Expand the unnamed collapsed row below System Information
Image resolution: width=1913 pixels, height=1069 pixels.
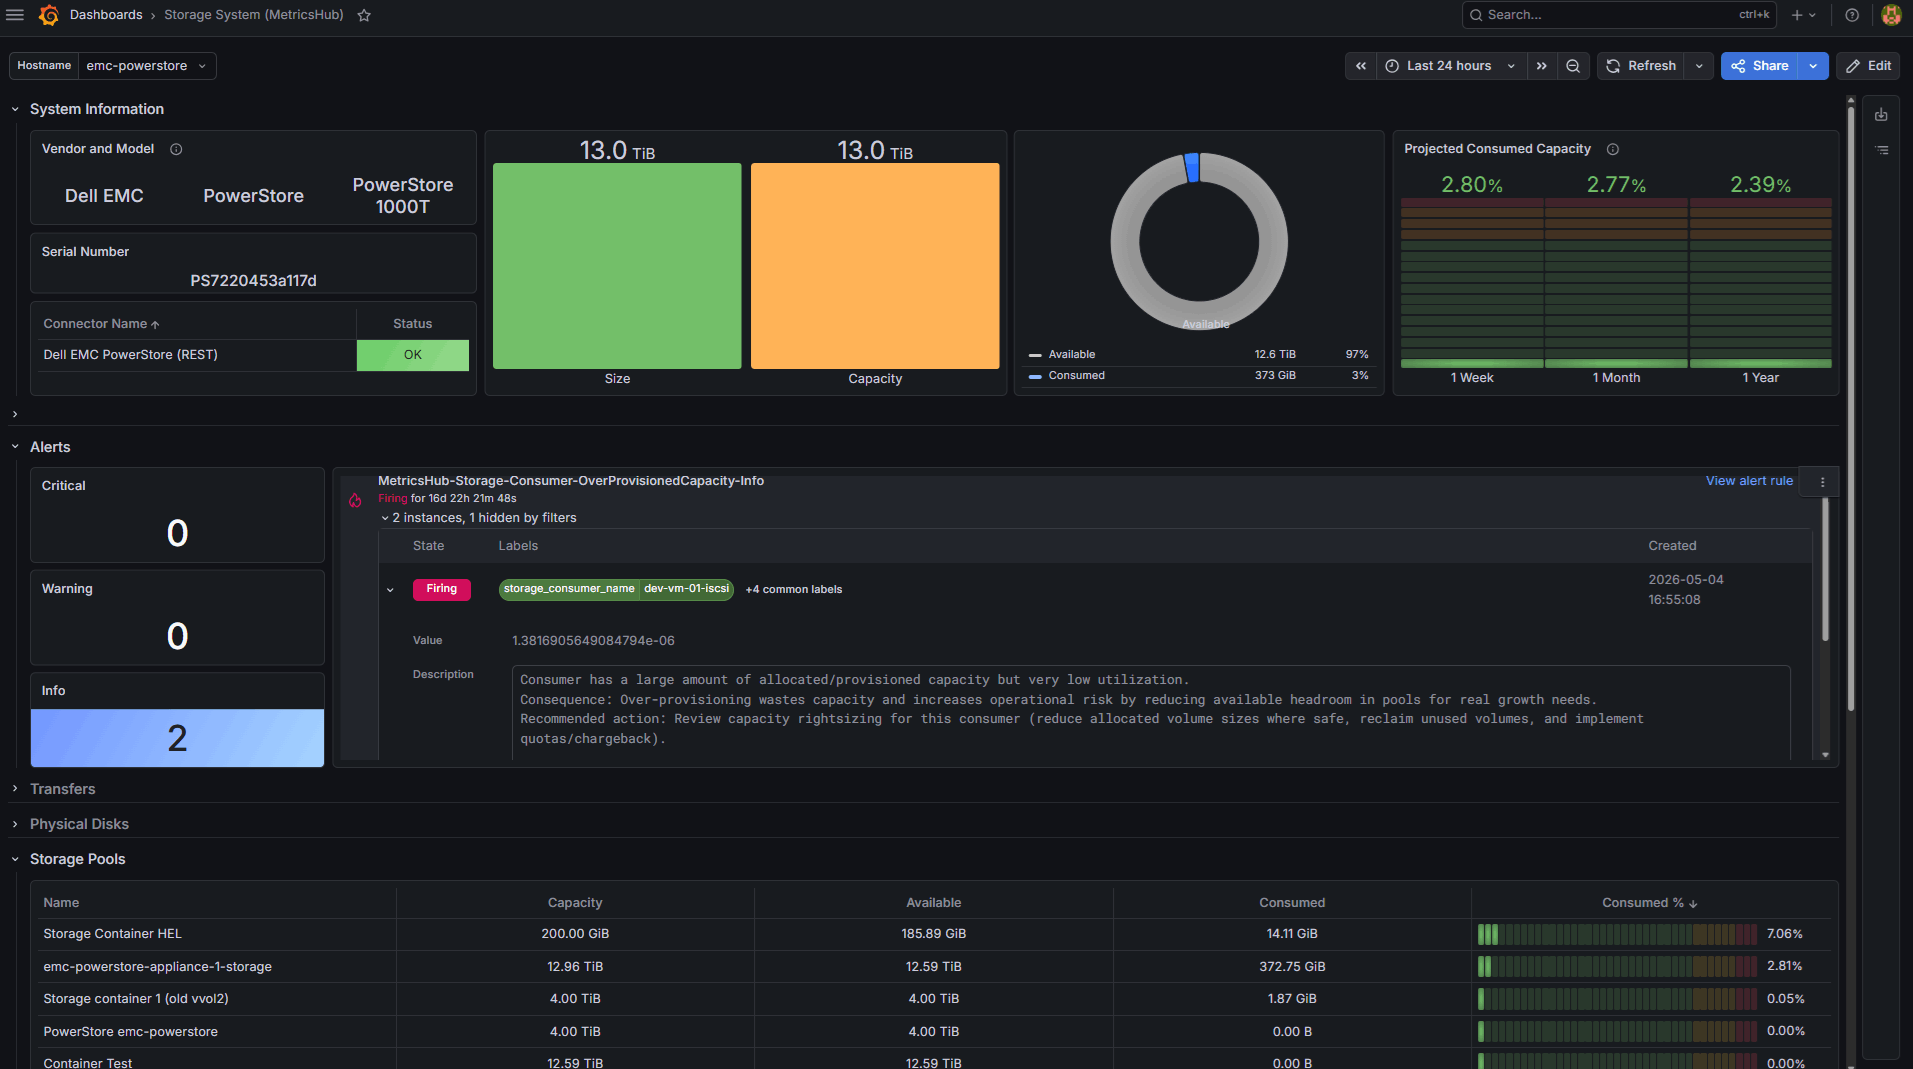point(15,414)
